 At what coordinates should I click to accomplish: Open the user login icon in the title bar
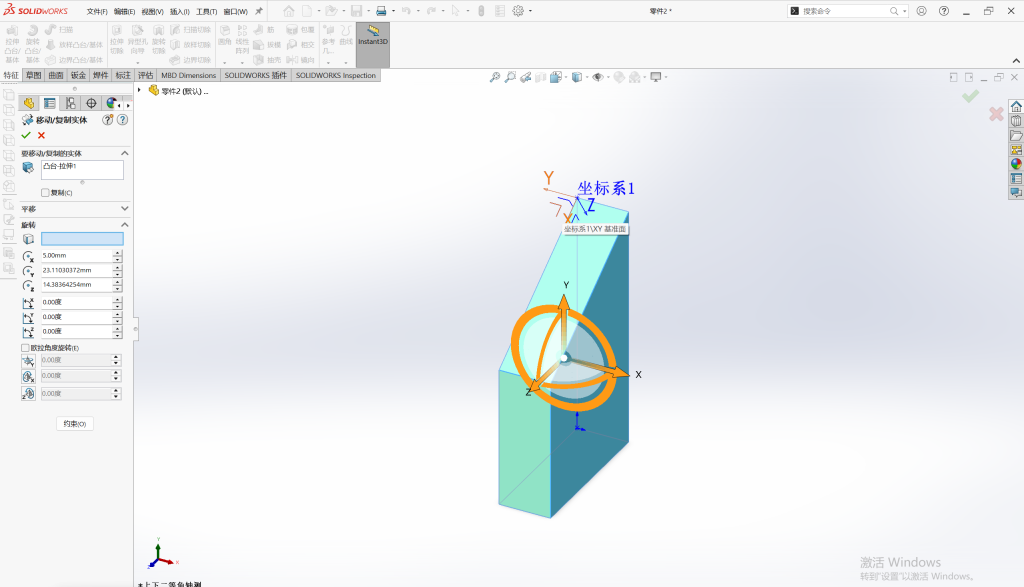point(921,11)
